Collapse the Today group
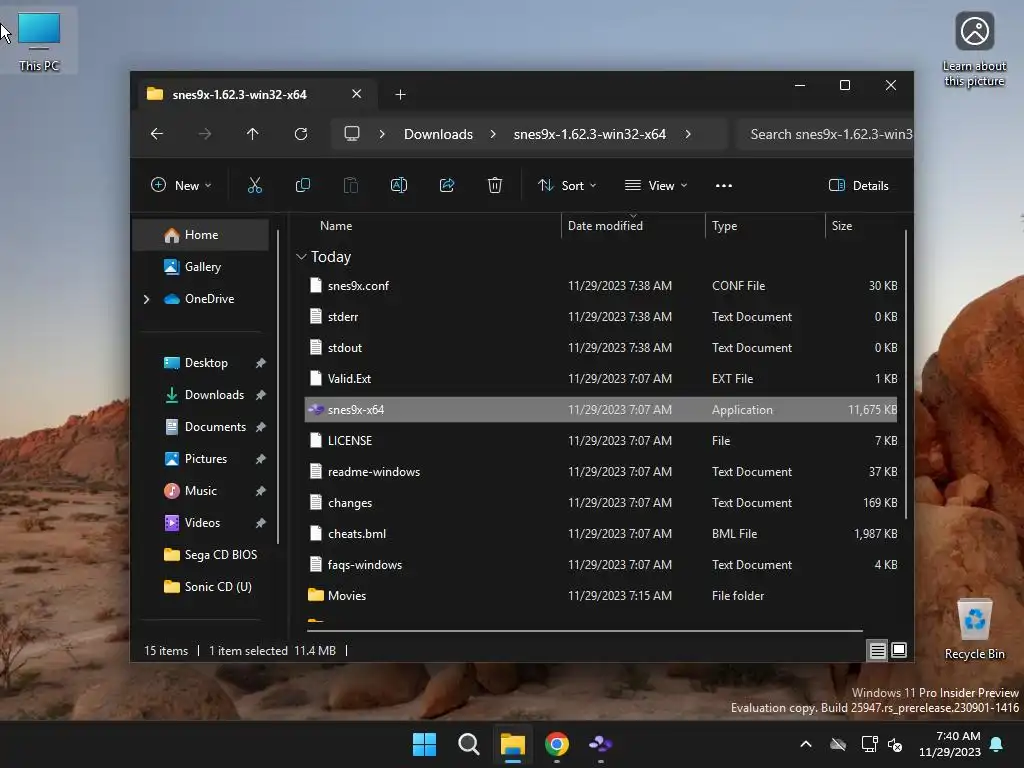Image resolution: width=1024 pixels, height=768 pixels. (x=301, y=257)
